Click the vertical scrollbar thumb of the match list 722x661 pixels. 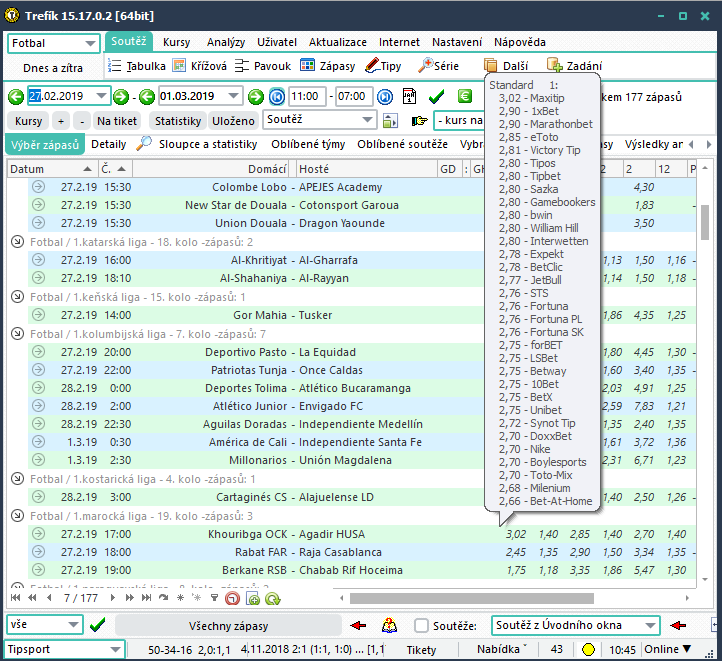pos(705,223)
